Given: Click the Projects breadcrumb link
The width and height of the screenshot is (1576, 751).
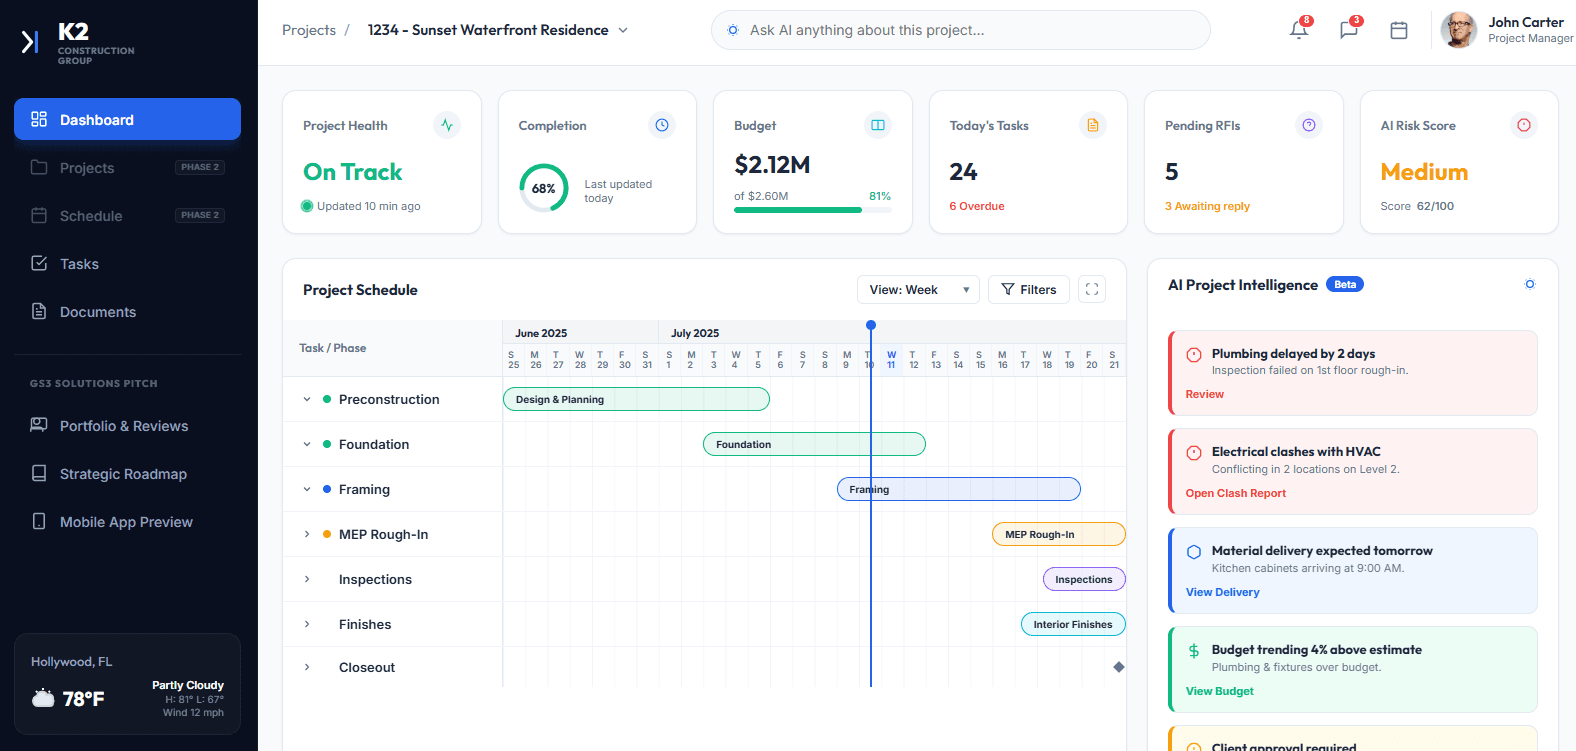Looking at the screenshot, I should pyautogui.click(x=309, y=30).
